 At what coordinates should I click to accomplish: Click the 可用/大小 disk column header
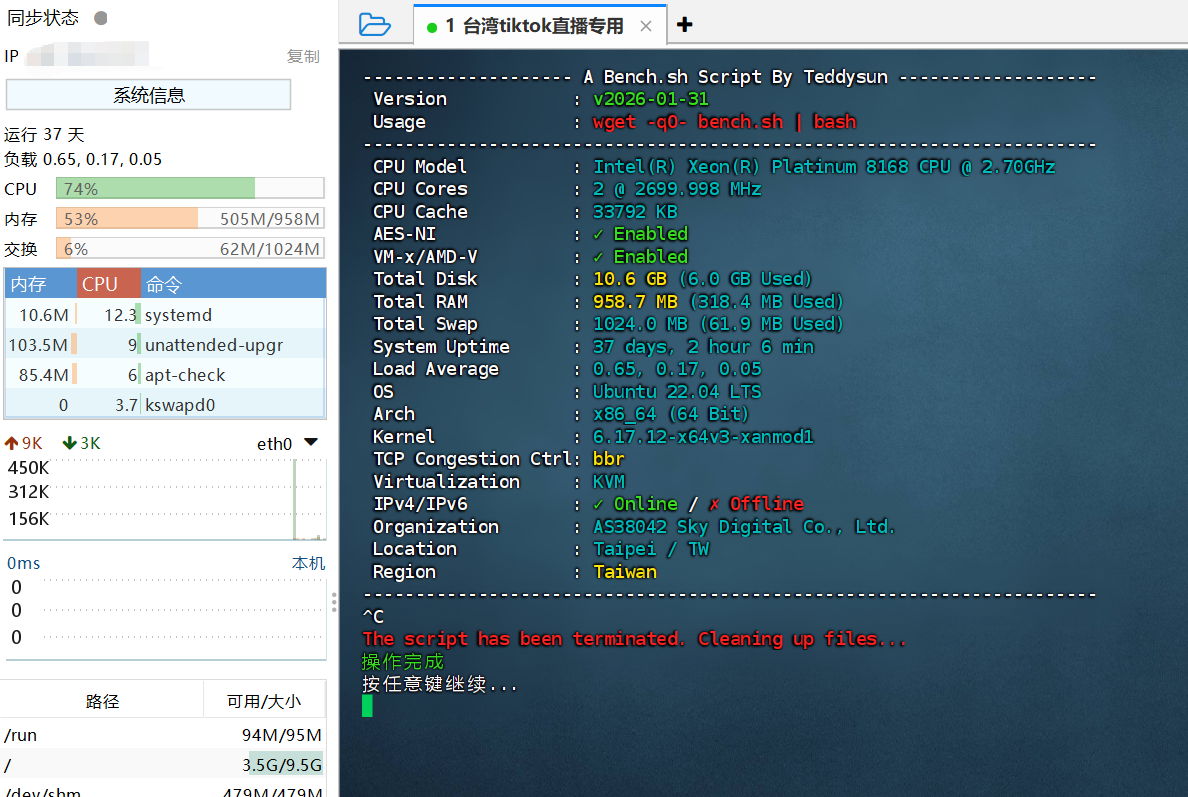point(265,699)
